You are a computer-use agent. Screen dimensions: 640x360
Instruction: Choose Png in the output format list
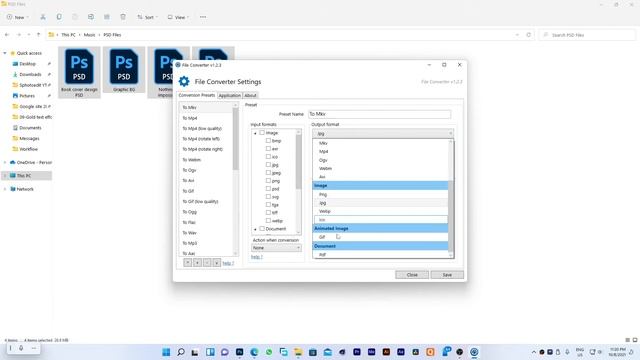(x=380, y=194)
